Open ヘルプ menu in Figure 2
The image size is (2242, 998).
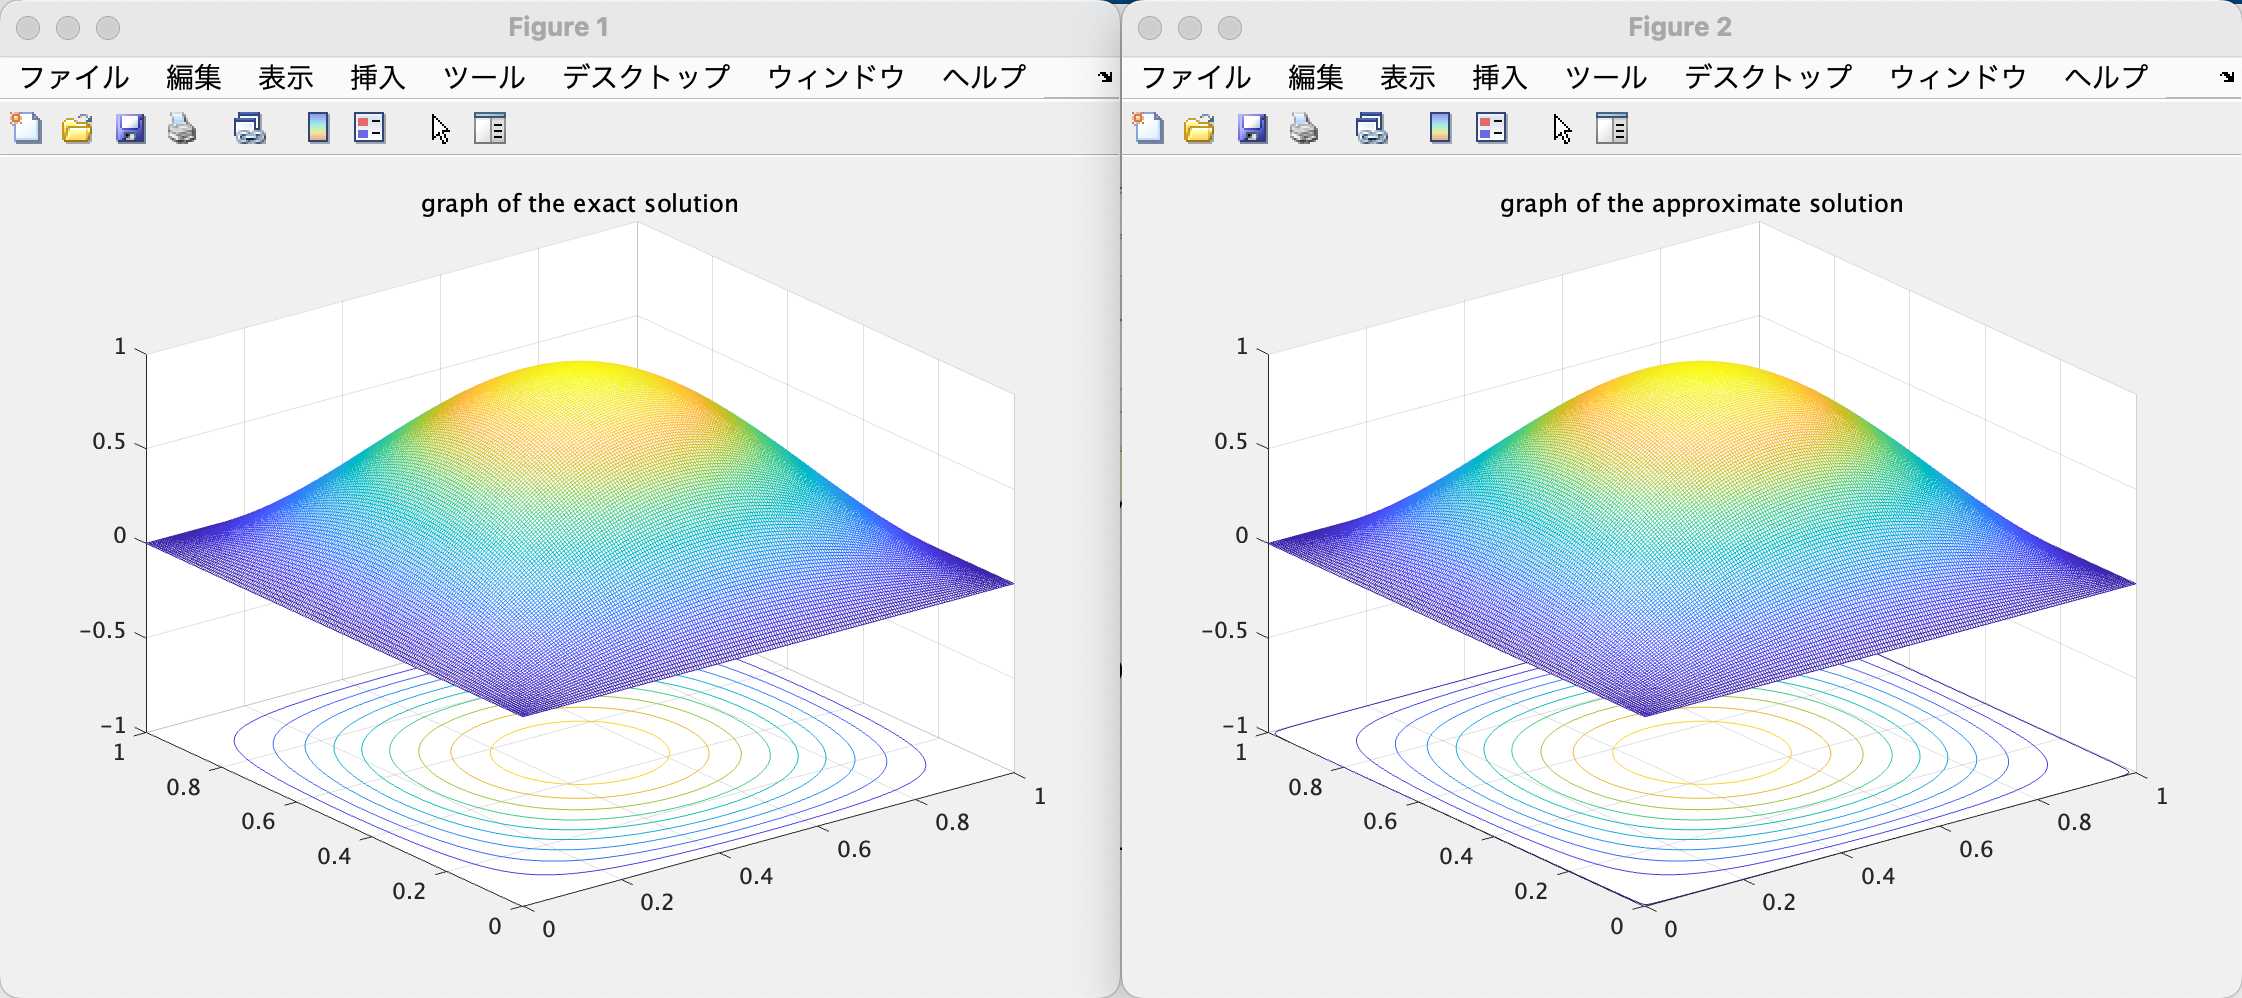[2106, 77]
